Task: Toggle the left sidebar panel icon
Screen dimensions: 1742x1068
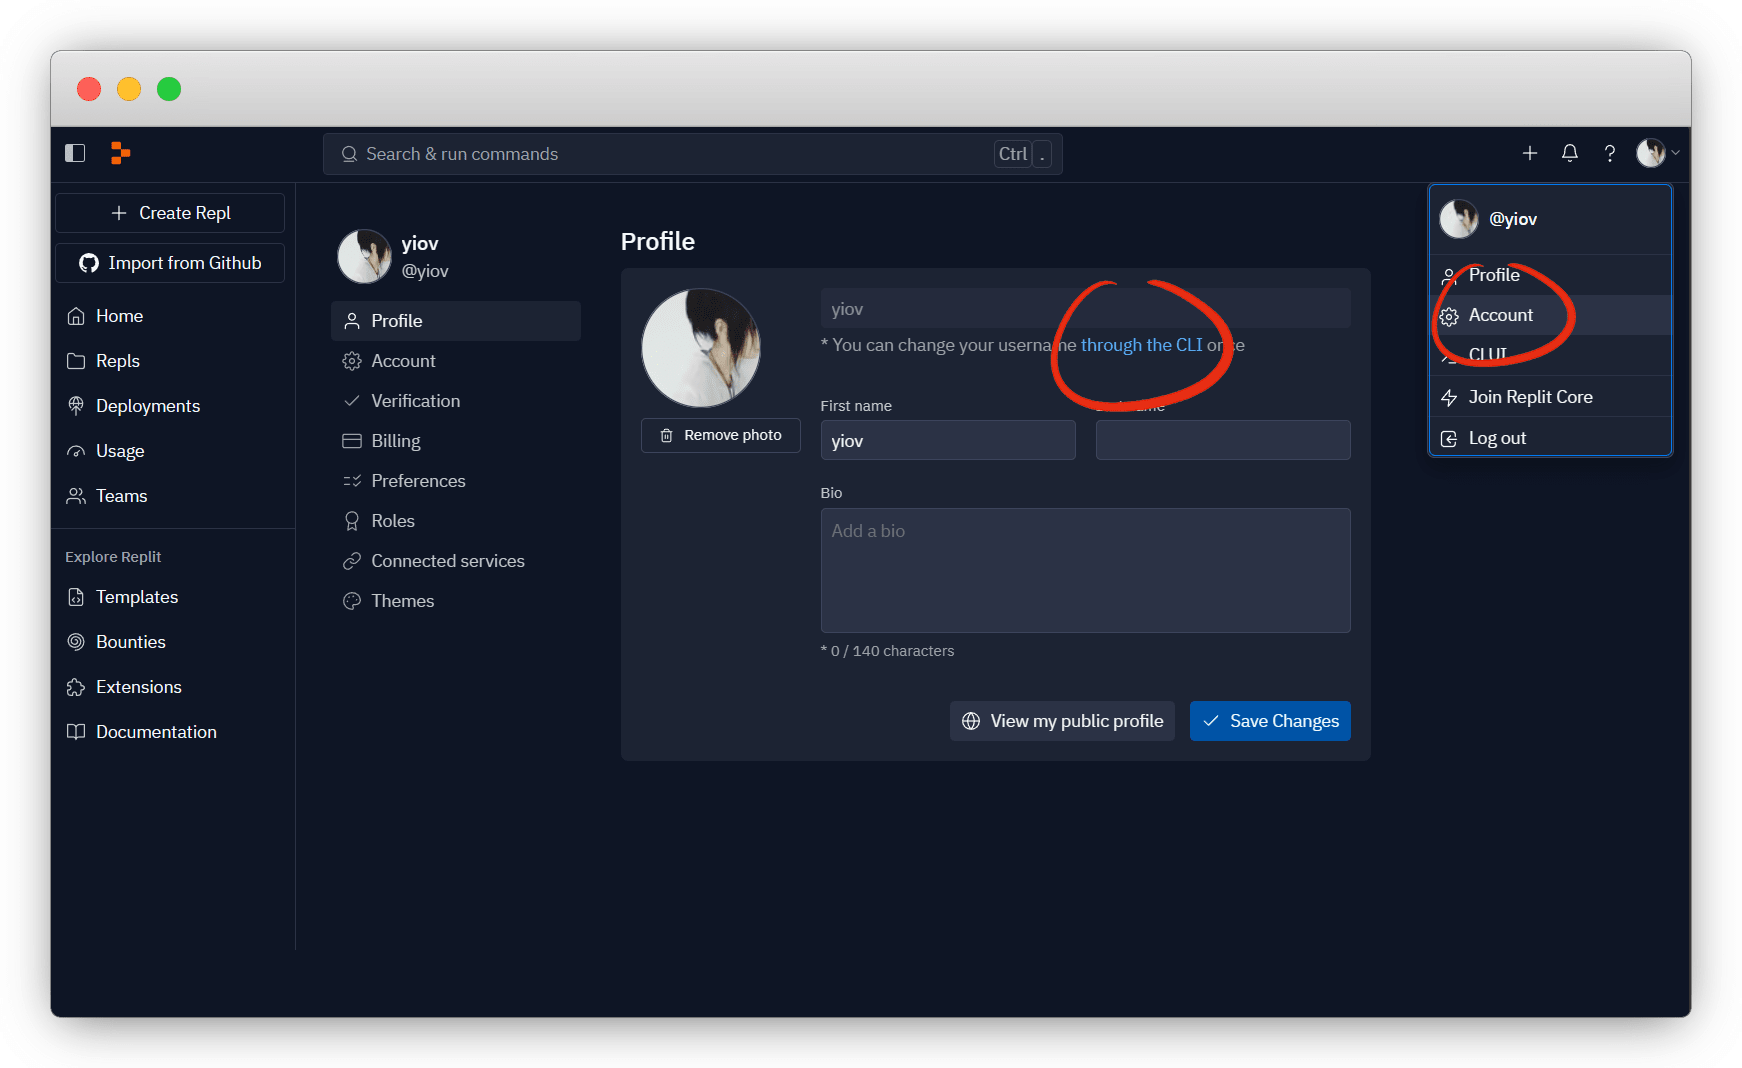Action: [75, 153]
